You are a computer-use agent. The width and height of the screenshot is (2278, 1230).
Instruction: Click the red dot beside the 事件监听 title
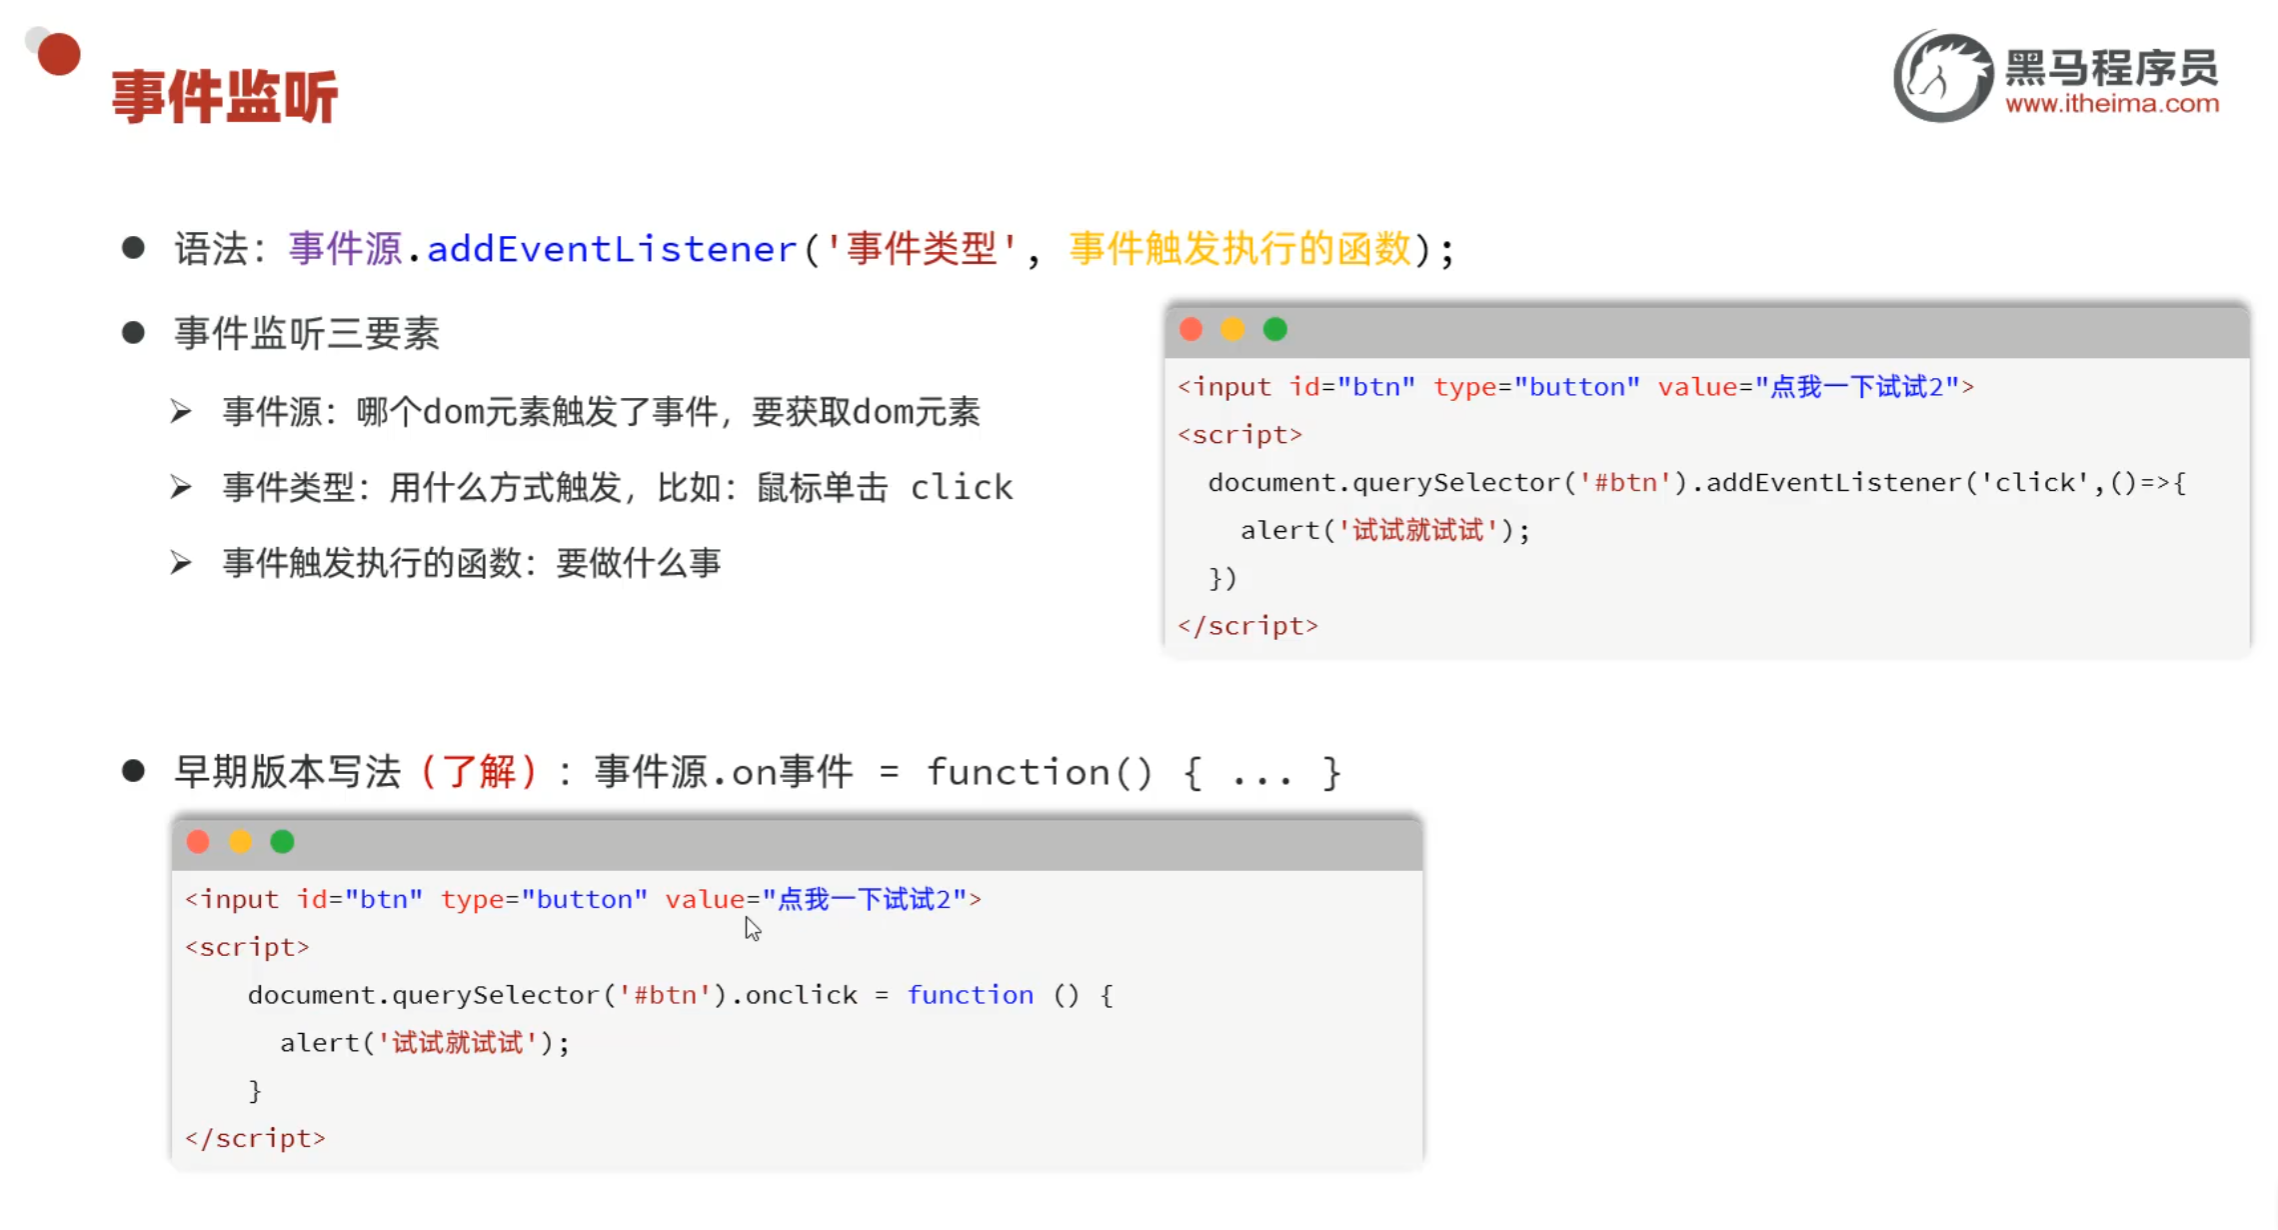tap(58, 54)
